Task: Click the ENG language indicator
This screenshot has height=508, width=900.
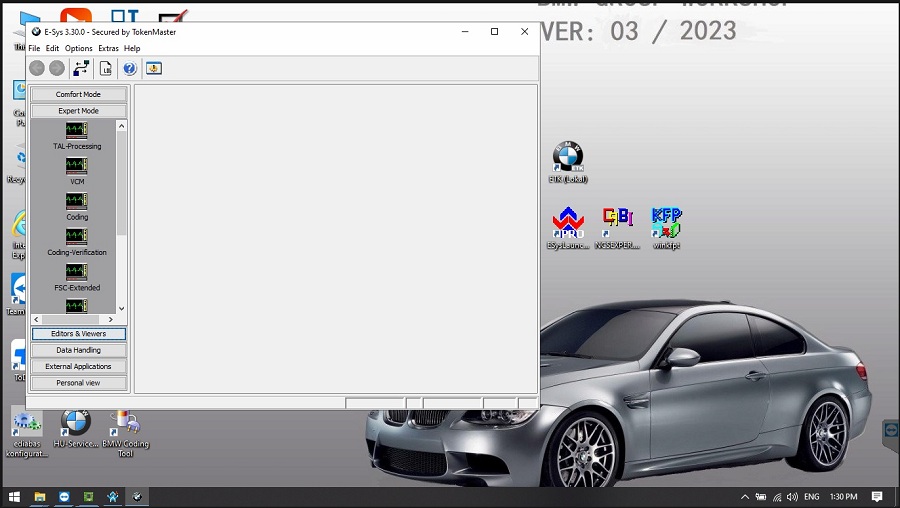Action: click(x=812, y=497)
